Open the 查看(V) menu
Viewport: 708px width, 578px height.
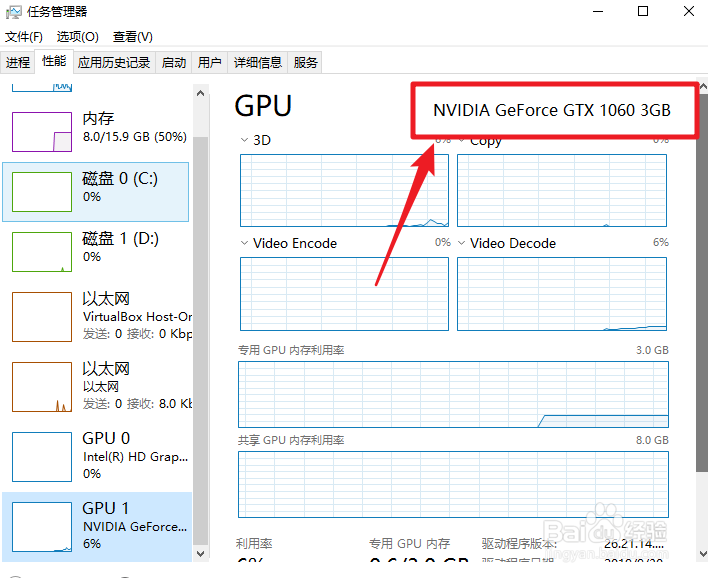(132, 37)
